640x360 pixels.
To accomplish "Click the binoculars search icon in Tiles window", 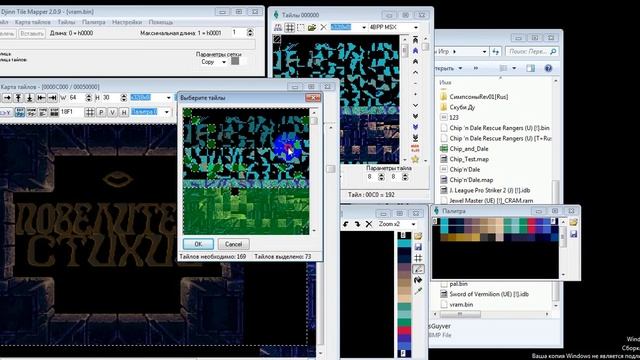I will coord(278,27).
